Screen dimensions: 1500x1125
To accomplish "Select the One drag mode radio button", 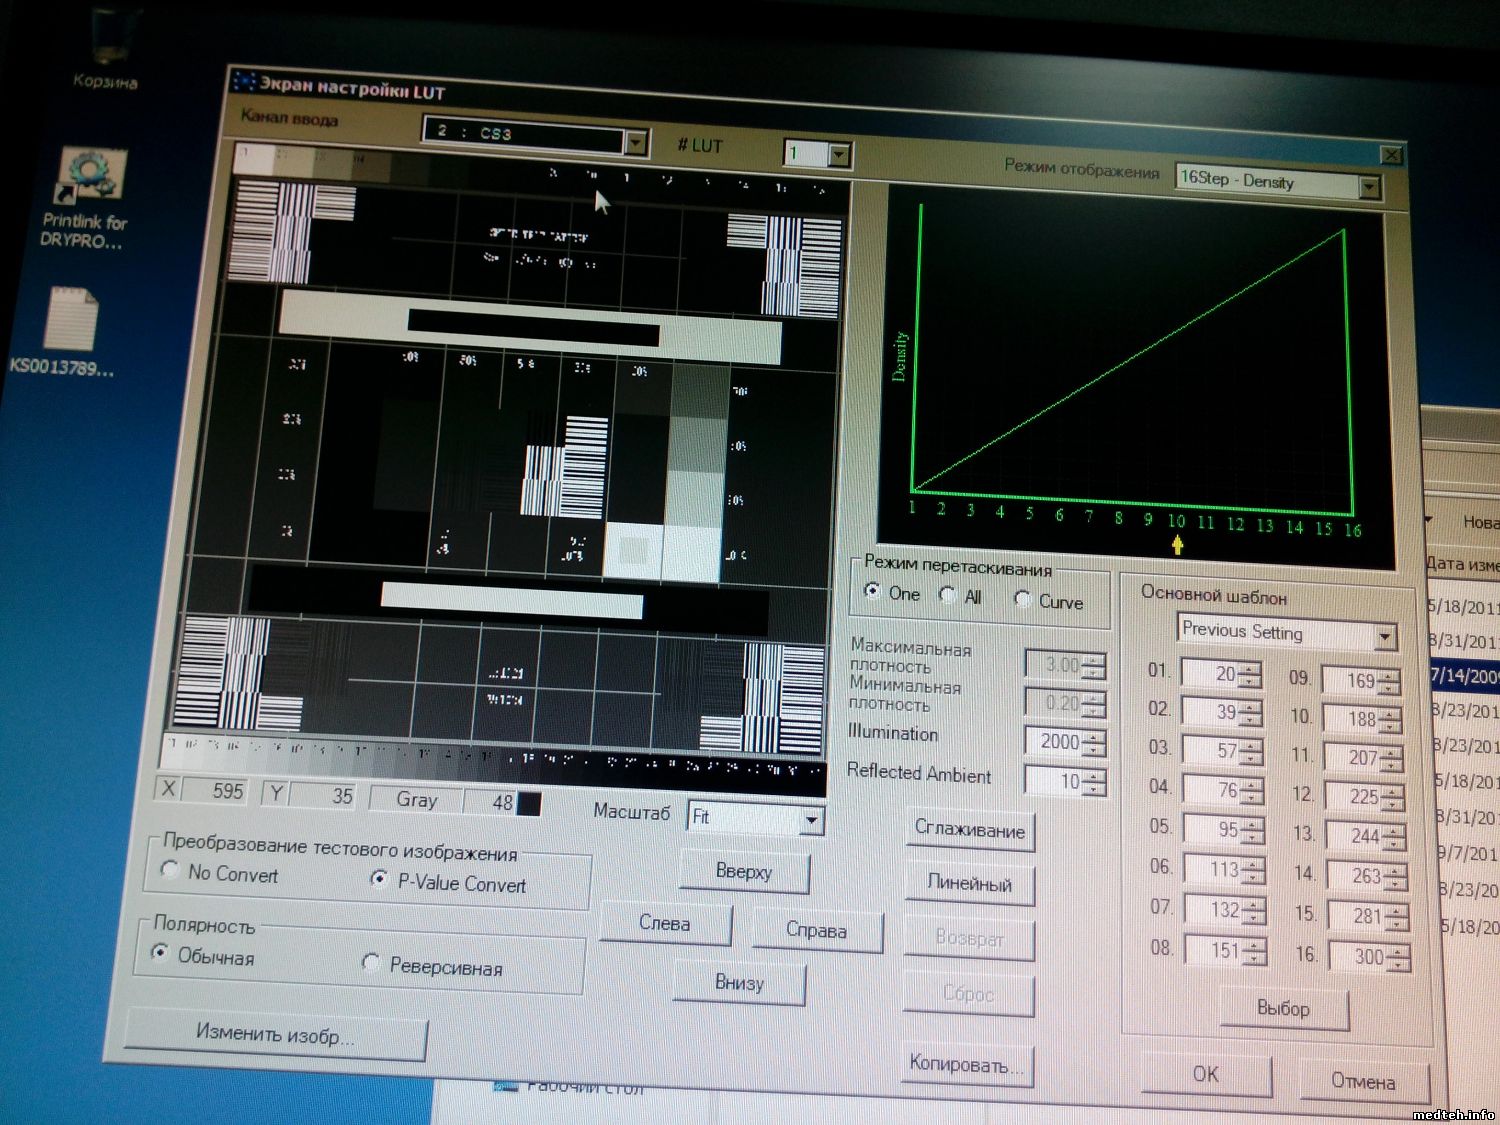I will pyautogui.click(x=872, y=591).
